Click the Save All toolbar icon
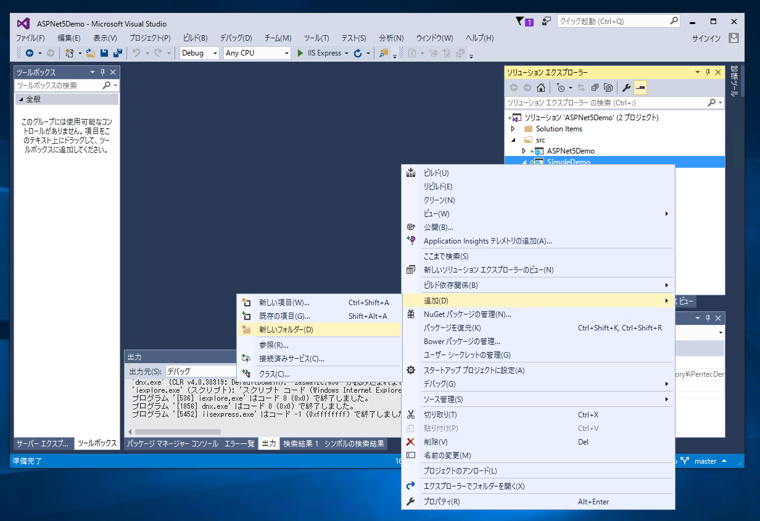 [x=117, y=53]
